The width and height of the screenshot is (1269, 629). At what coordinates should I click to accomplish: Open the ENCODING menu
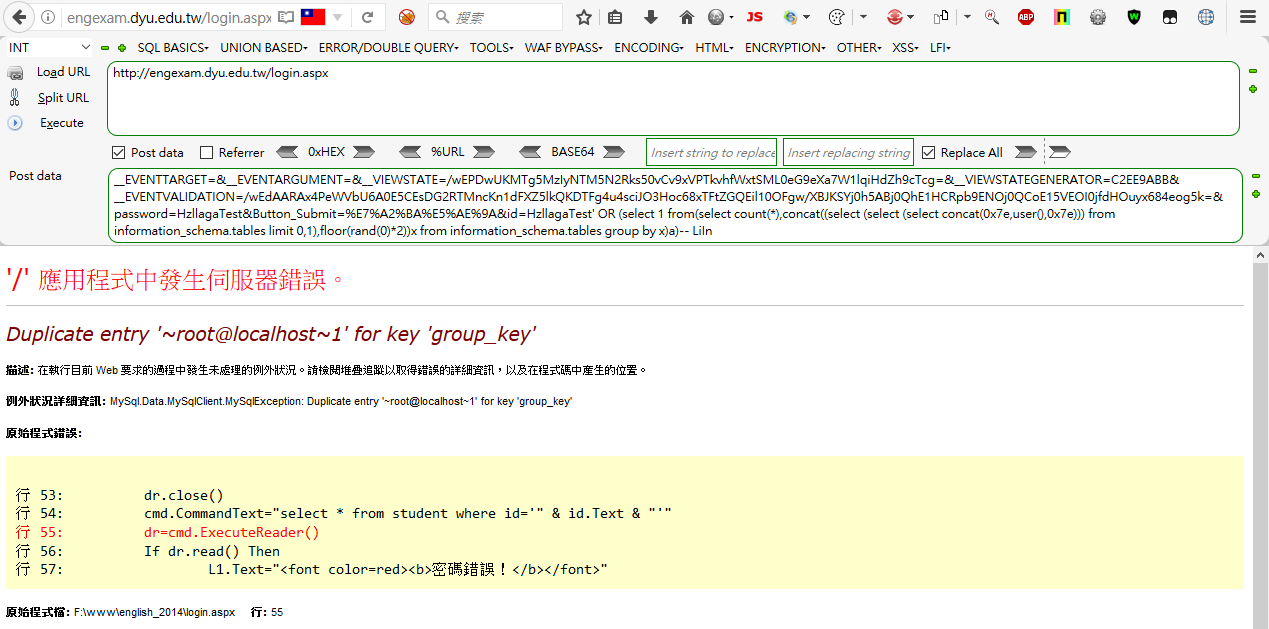click(x=649, y=48)
